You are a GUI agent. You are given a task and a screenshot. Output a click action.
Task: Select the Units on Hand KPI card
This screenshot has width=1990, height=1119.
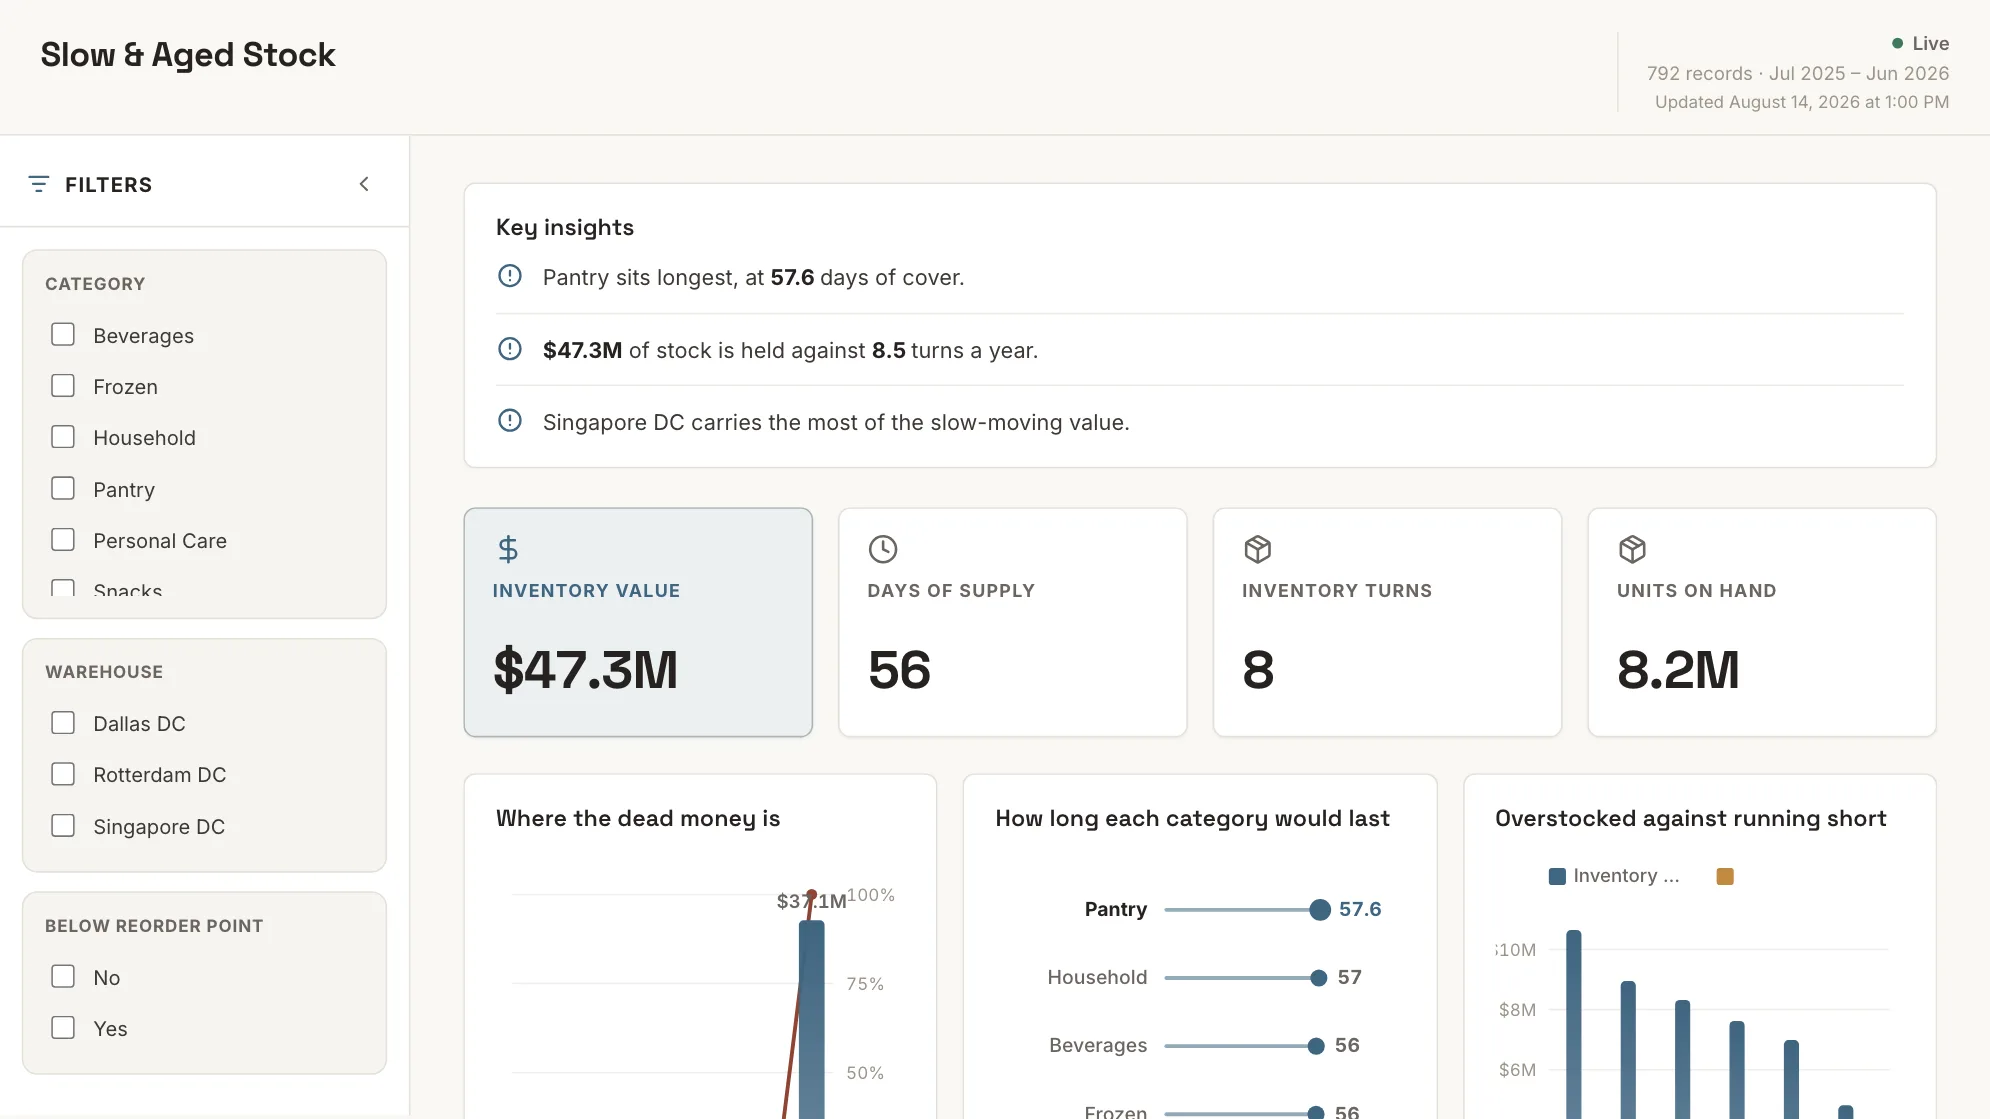(1762, 622)
